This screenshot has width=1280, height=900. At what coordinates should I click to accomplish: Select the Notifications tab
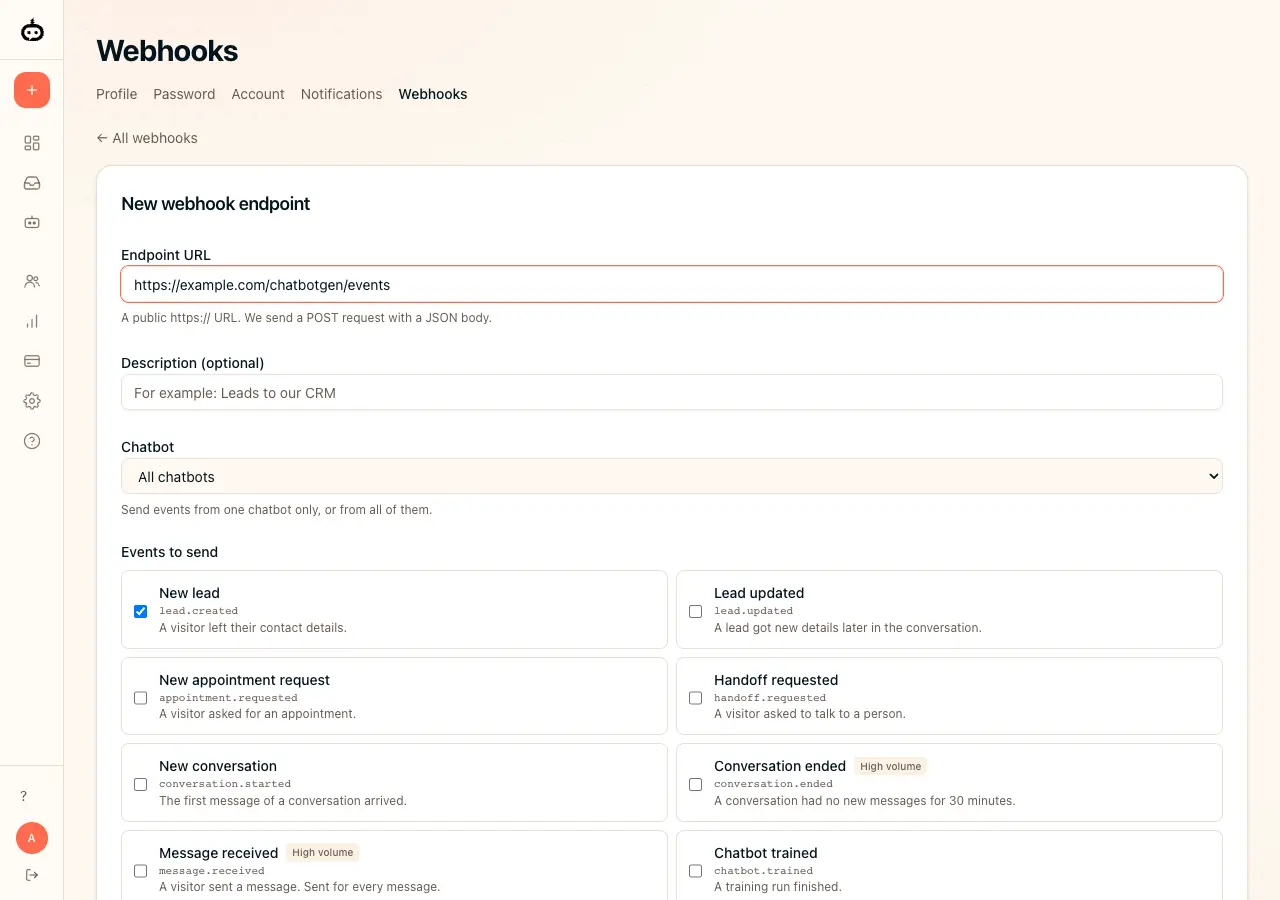(x=341, y=94)
